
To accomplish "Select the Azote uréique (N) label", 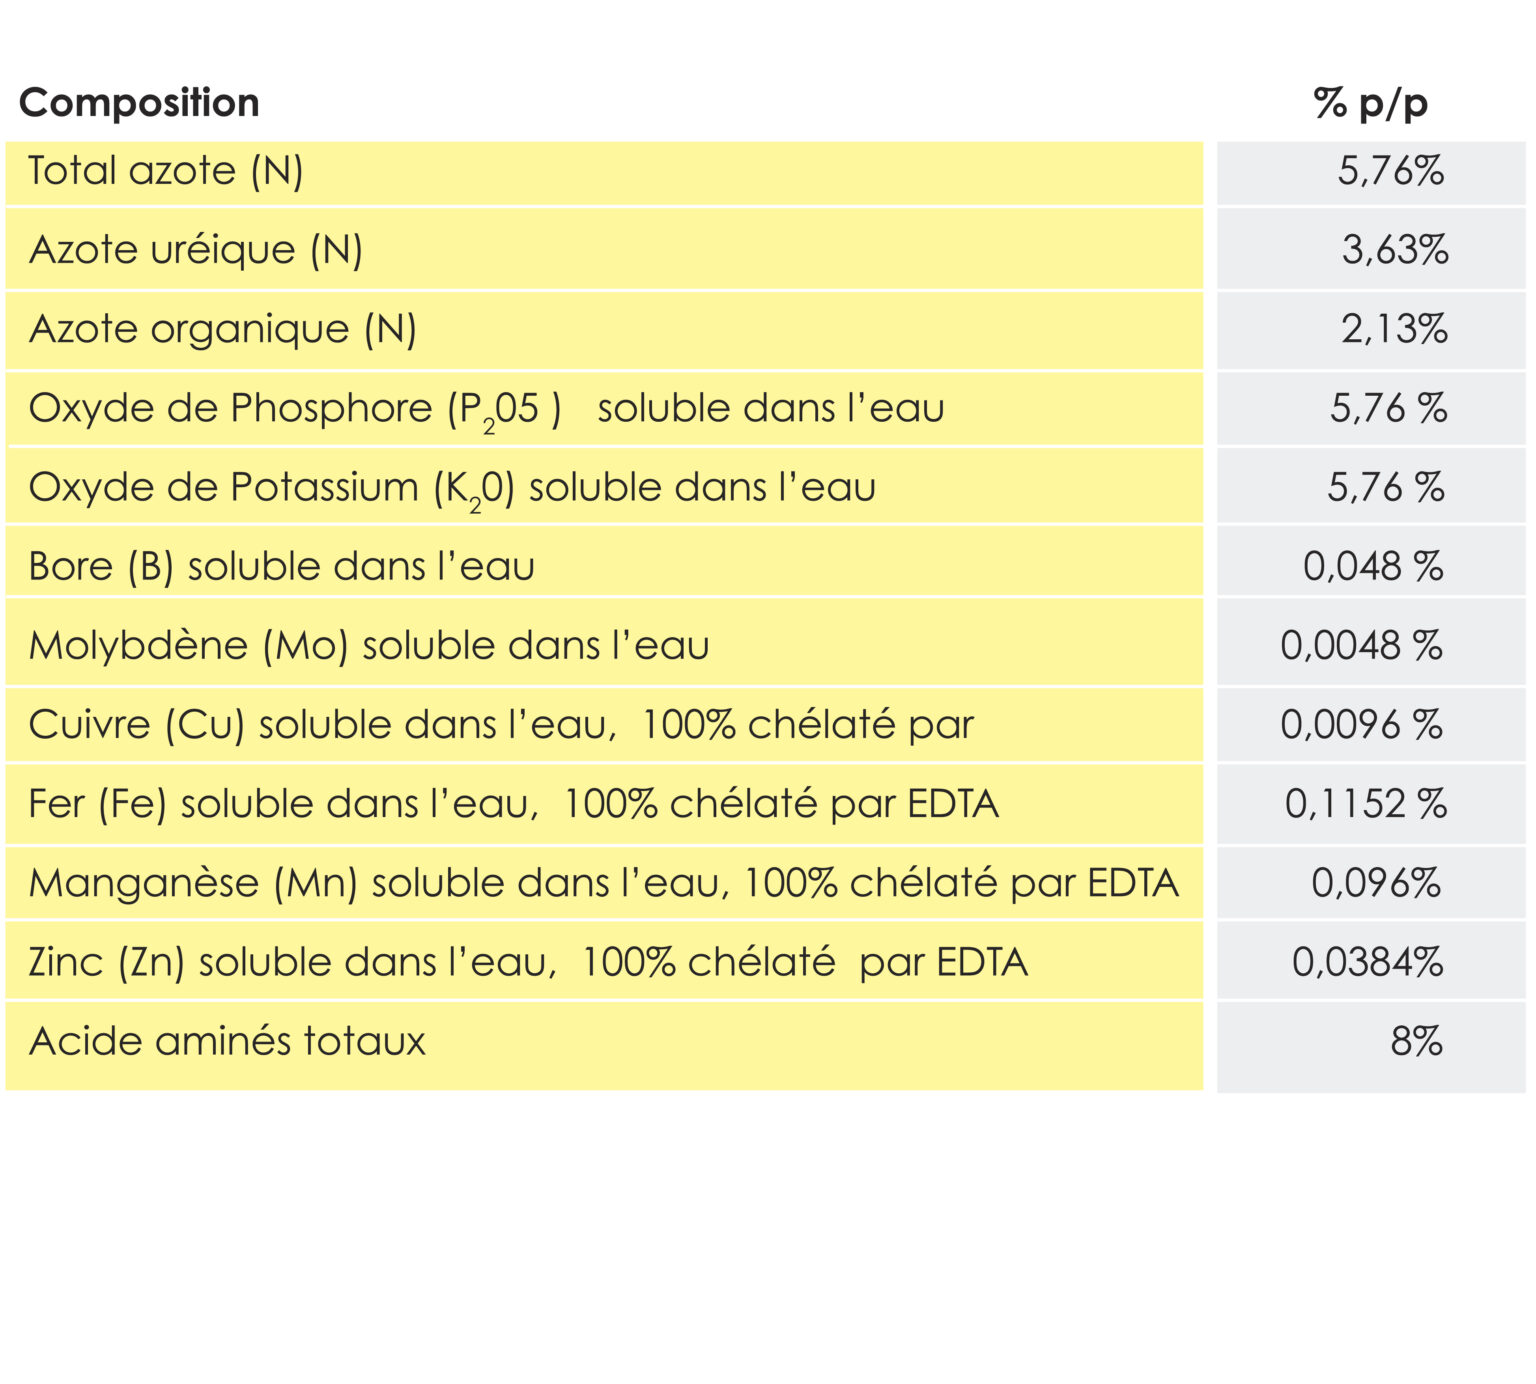I will click(195, 250).
